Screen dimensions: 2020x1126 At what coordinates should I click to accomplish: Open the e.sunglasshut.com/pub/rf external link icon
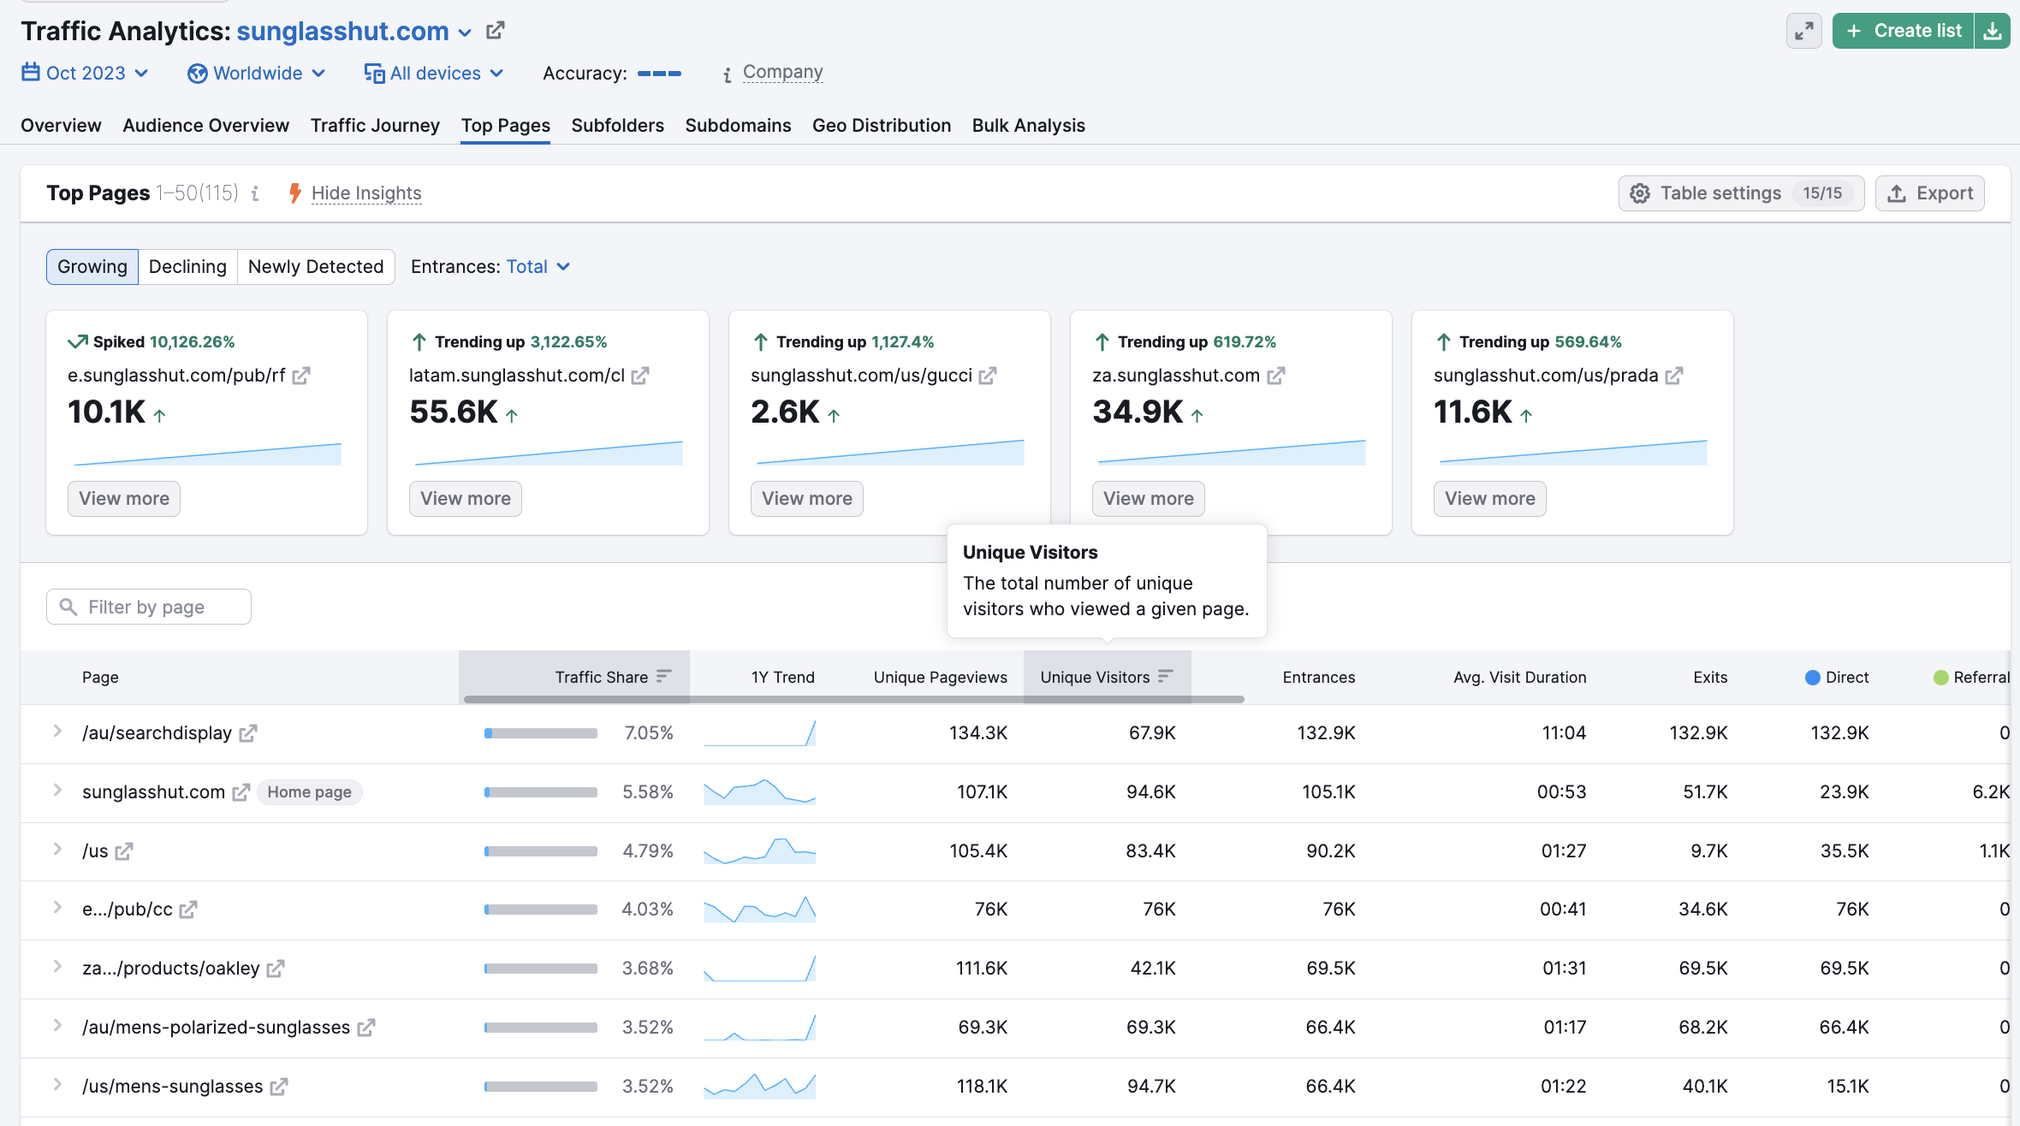(x=302, y=376)
